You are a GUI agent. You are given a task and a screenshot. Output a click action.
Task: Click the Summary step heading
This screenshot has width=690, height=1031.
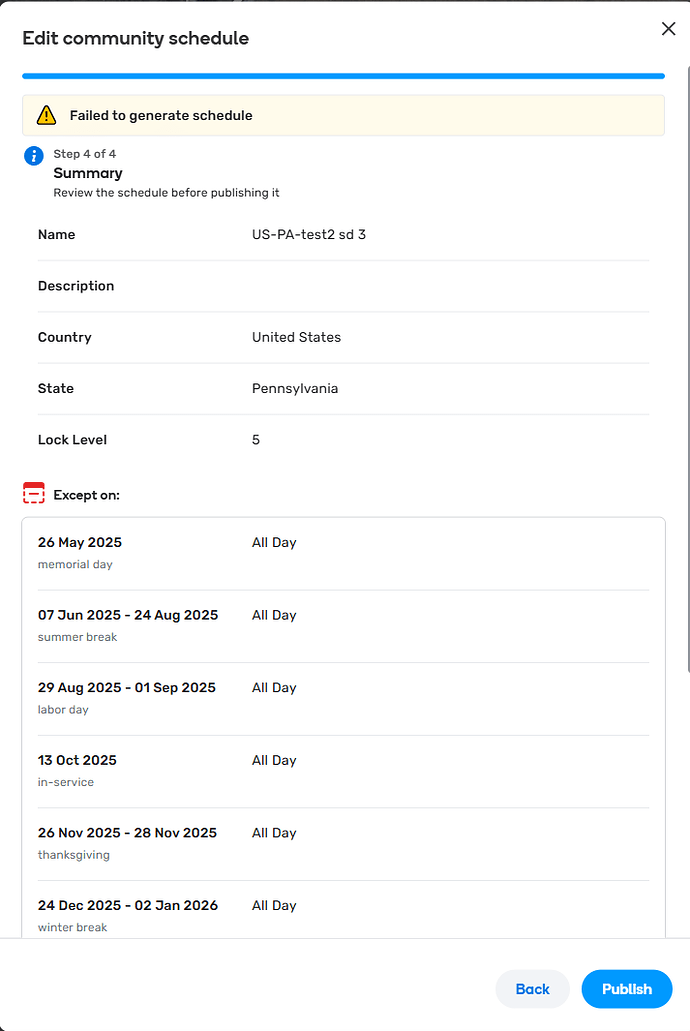[87, 173]
